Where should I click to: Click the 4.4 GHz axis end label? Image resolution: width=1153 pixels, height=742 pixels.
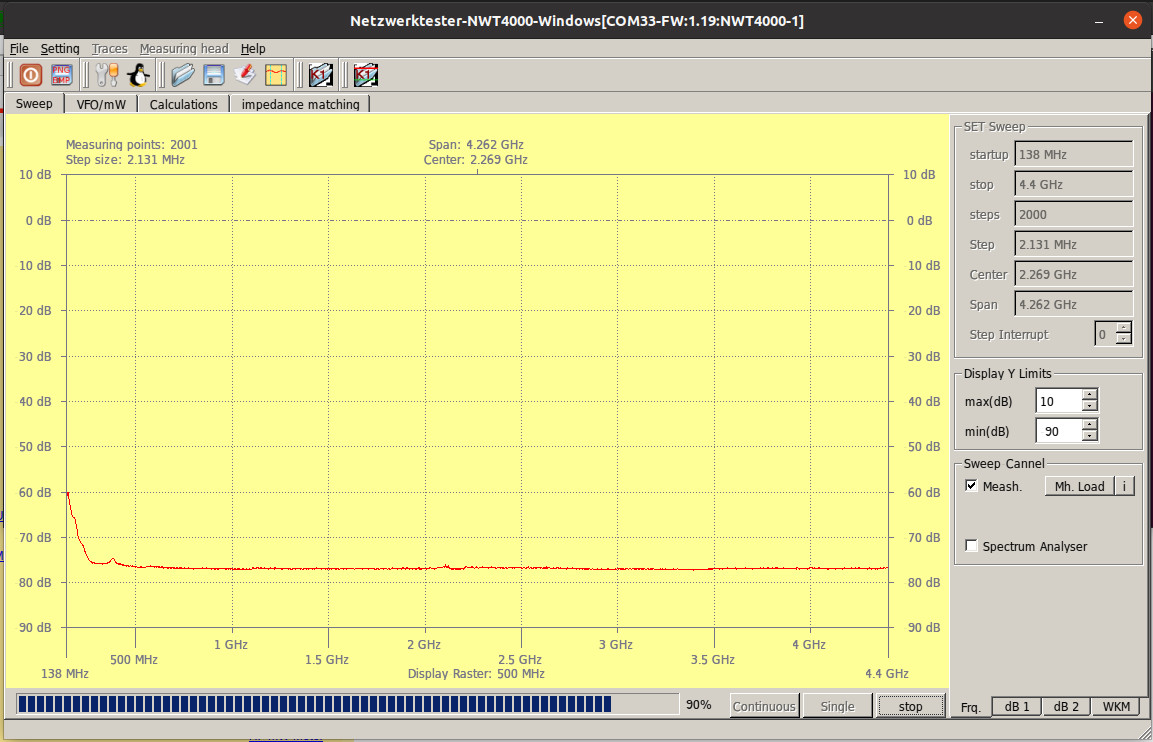(x=887, y=674)
